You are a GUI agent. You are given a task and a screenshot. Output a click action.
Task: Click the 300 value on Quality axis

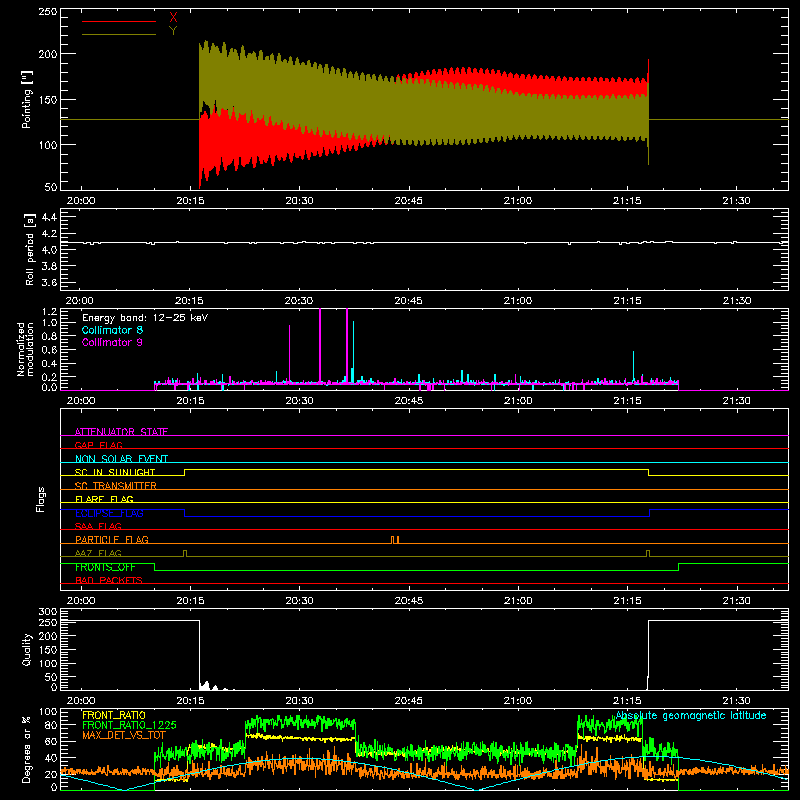tap(47, 612)
